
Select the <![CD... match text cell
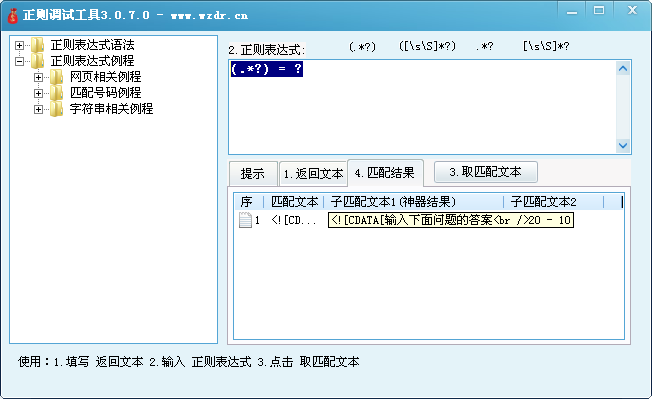click(x=294, y=220)
